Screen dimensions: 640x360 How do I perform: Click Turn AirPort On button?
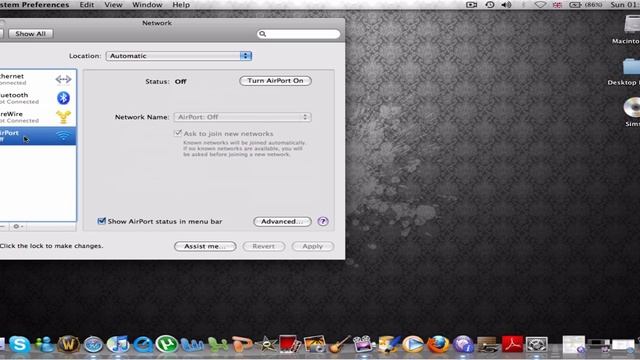point(276,81)
